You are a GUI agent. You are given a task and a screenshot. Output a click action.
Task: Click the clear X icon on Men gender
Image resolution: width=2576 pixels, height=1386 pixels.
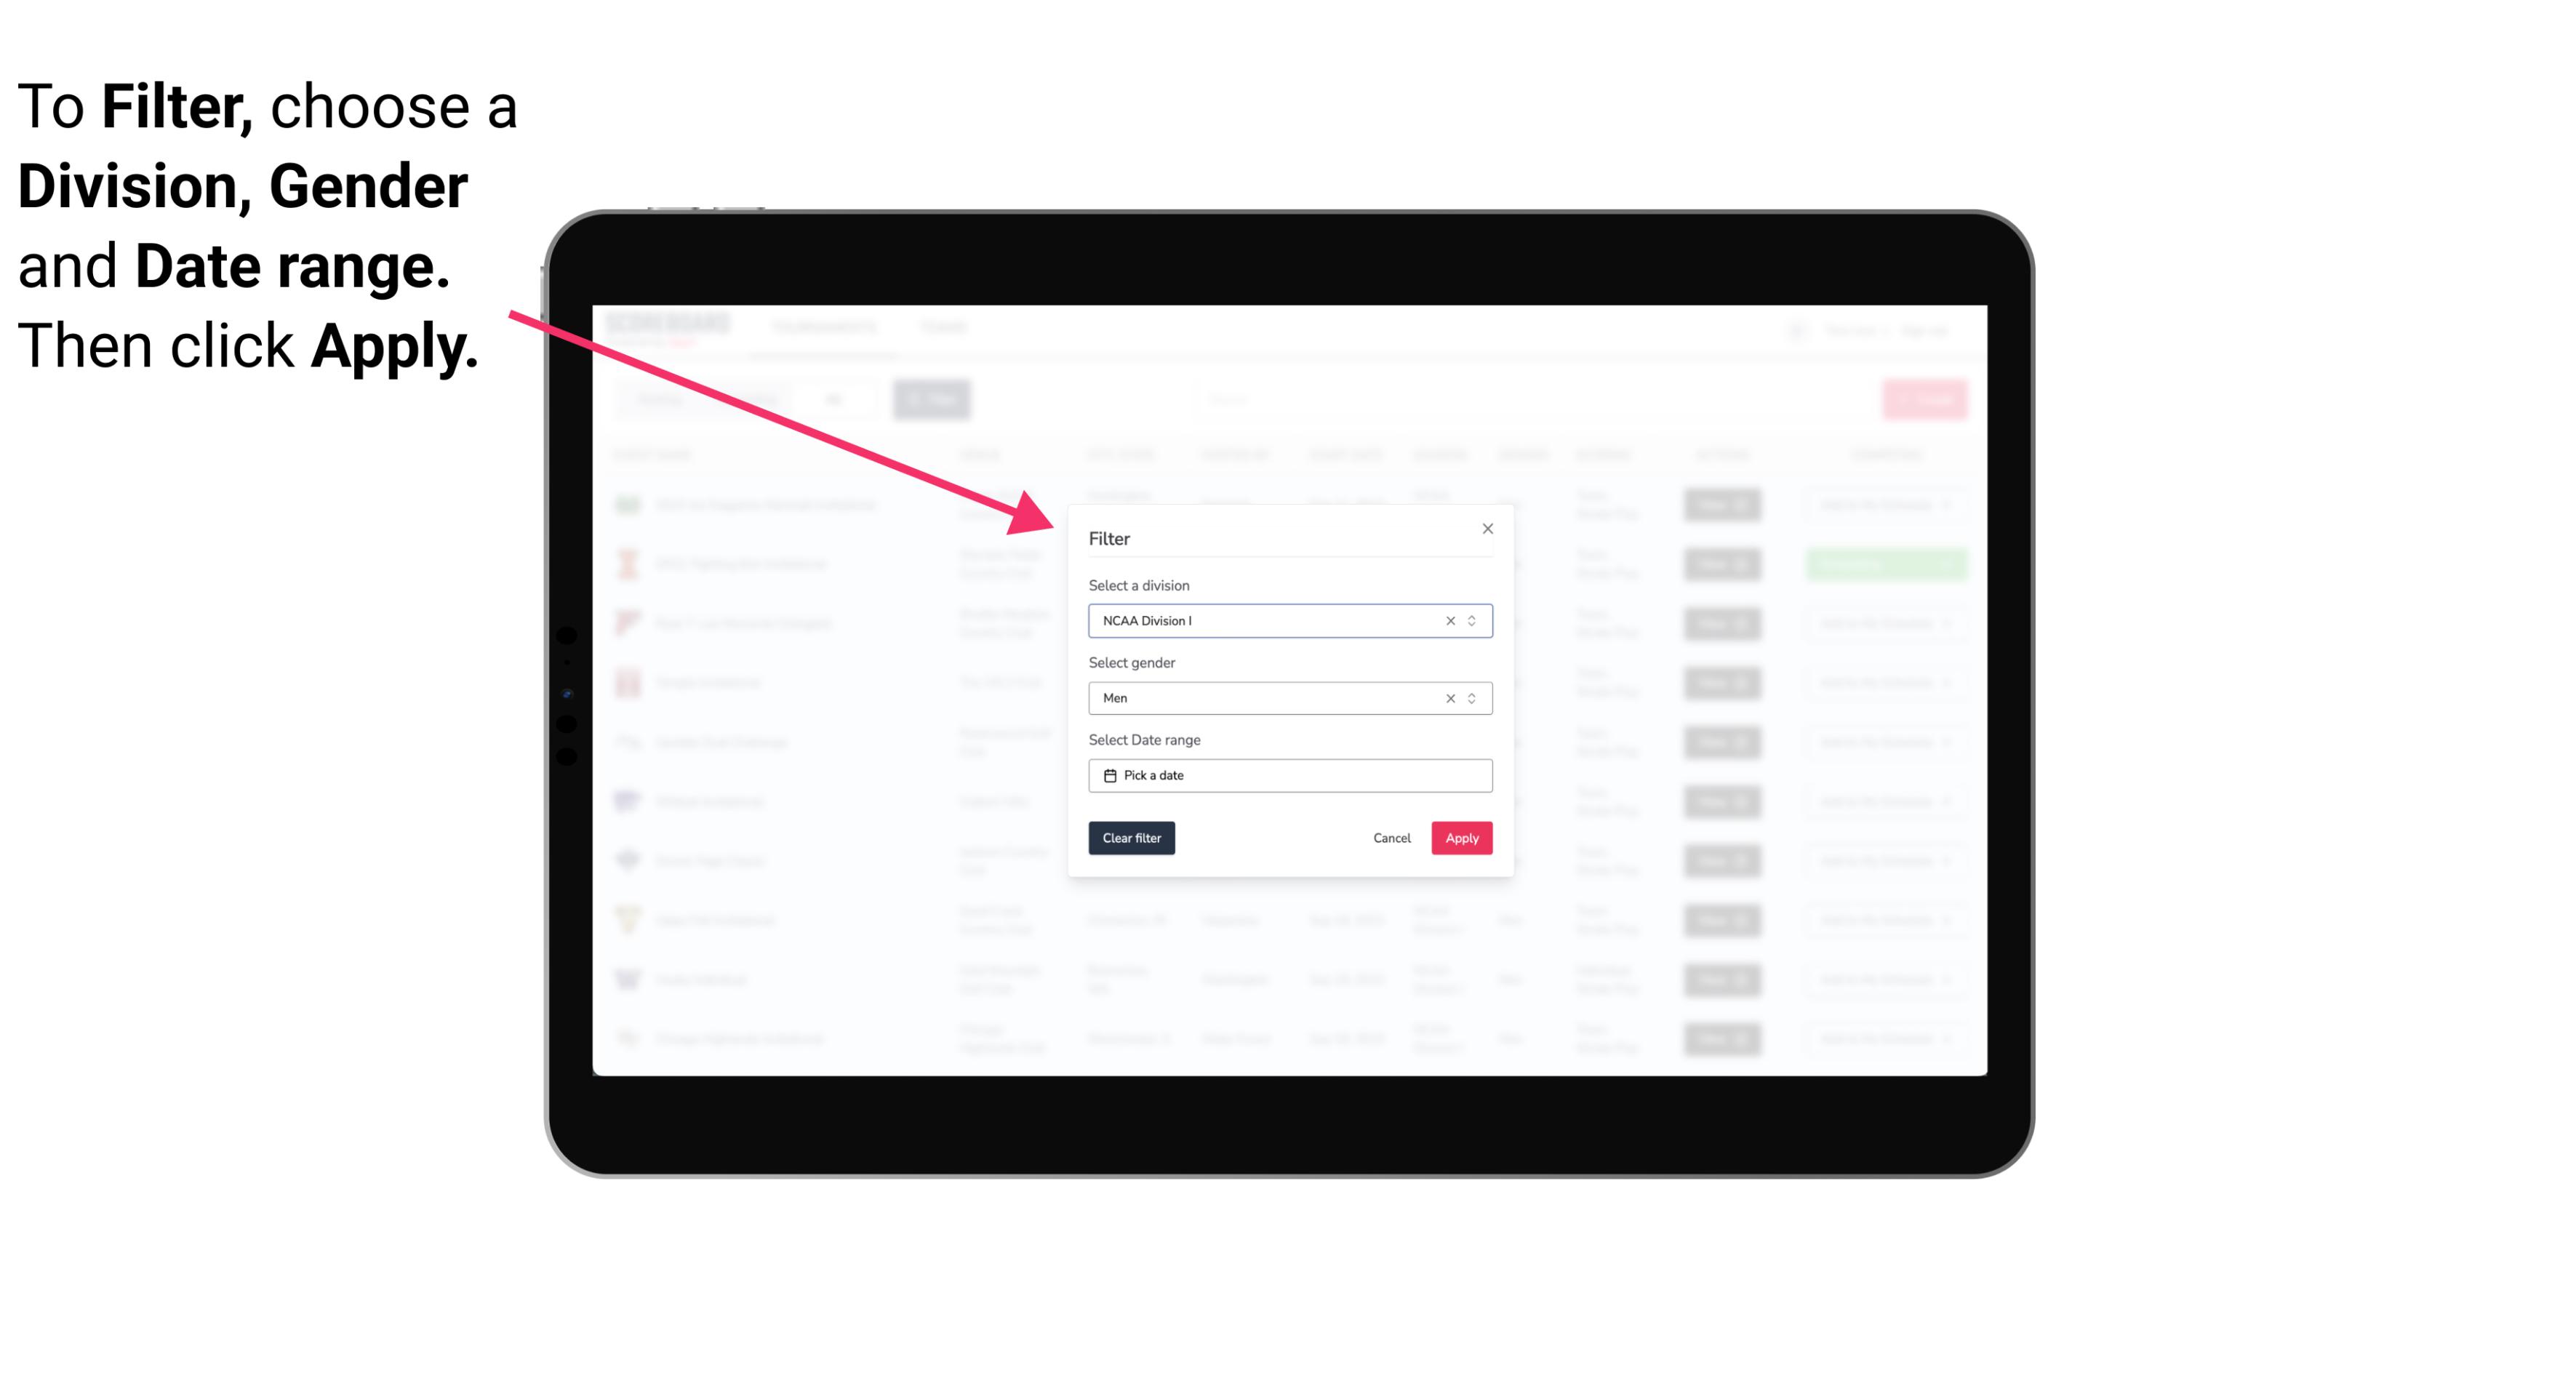1449,697
